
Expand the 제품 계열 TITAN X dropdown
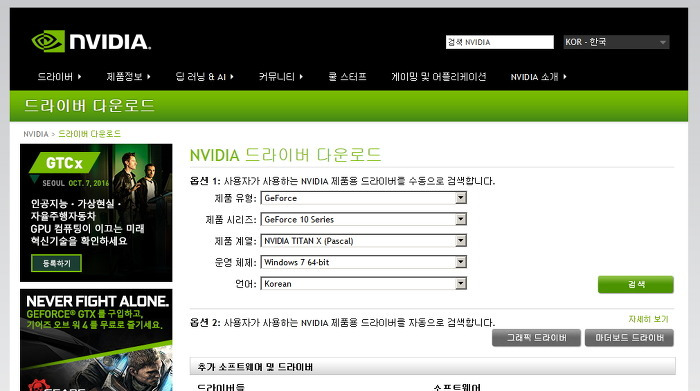click(x=363, y=241)
